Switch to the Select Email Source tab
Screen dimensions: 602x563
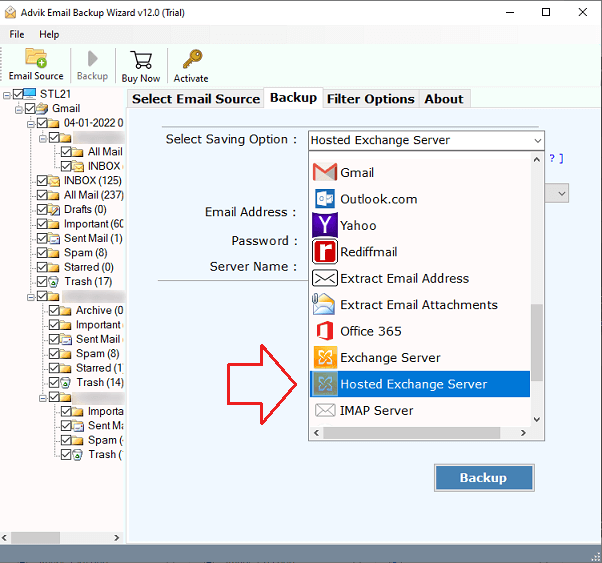[196, 99]
